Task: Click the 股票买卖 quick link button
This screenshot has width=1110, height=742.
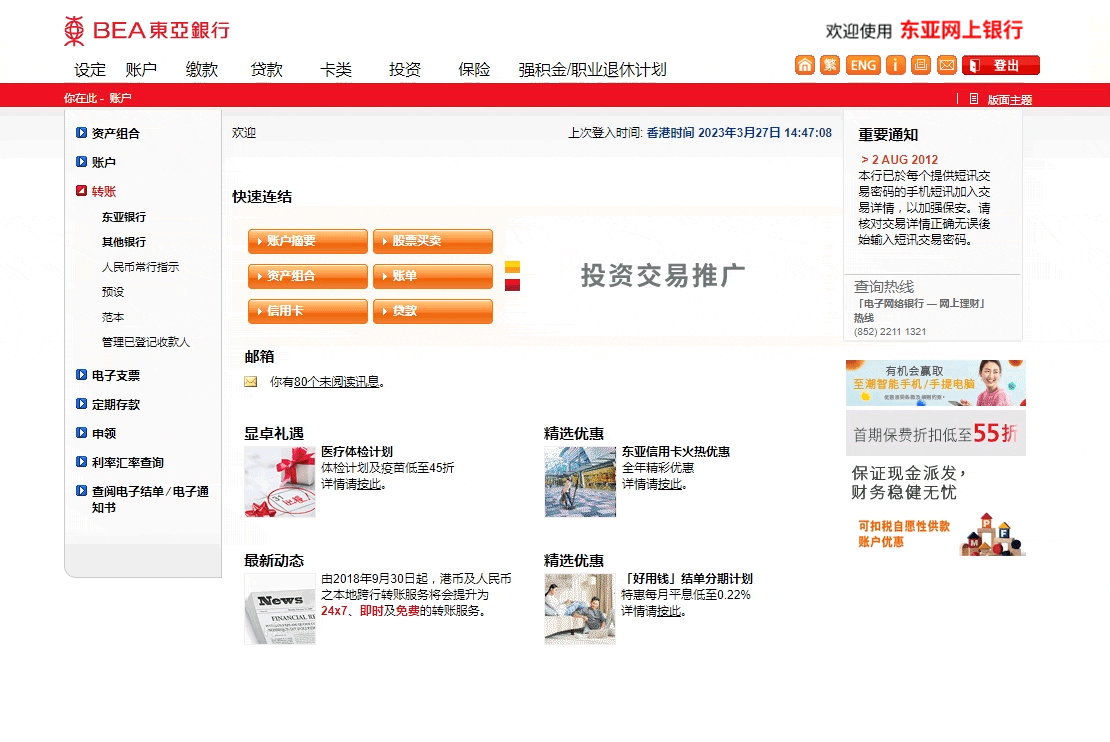Action: point(433,241)
